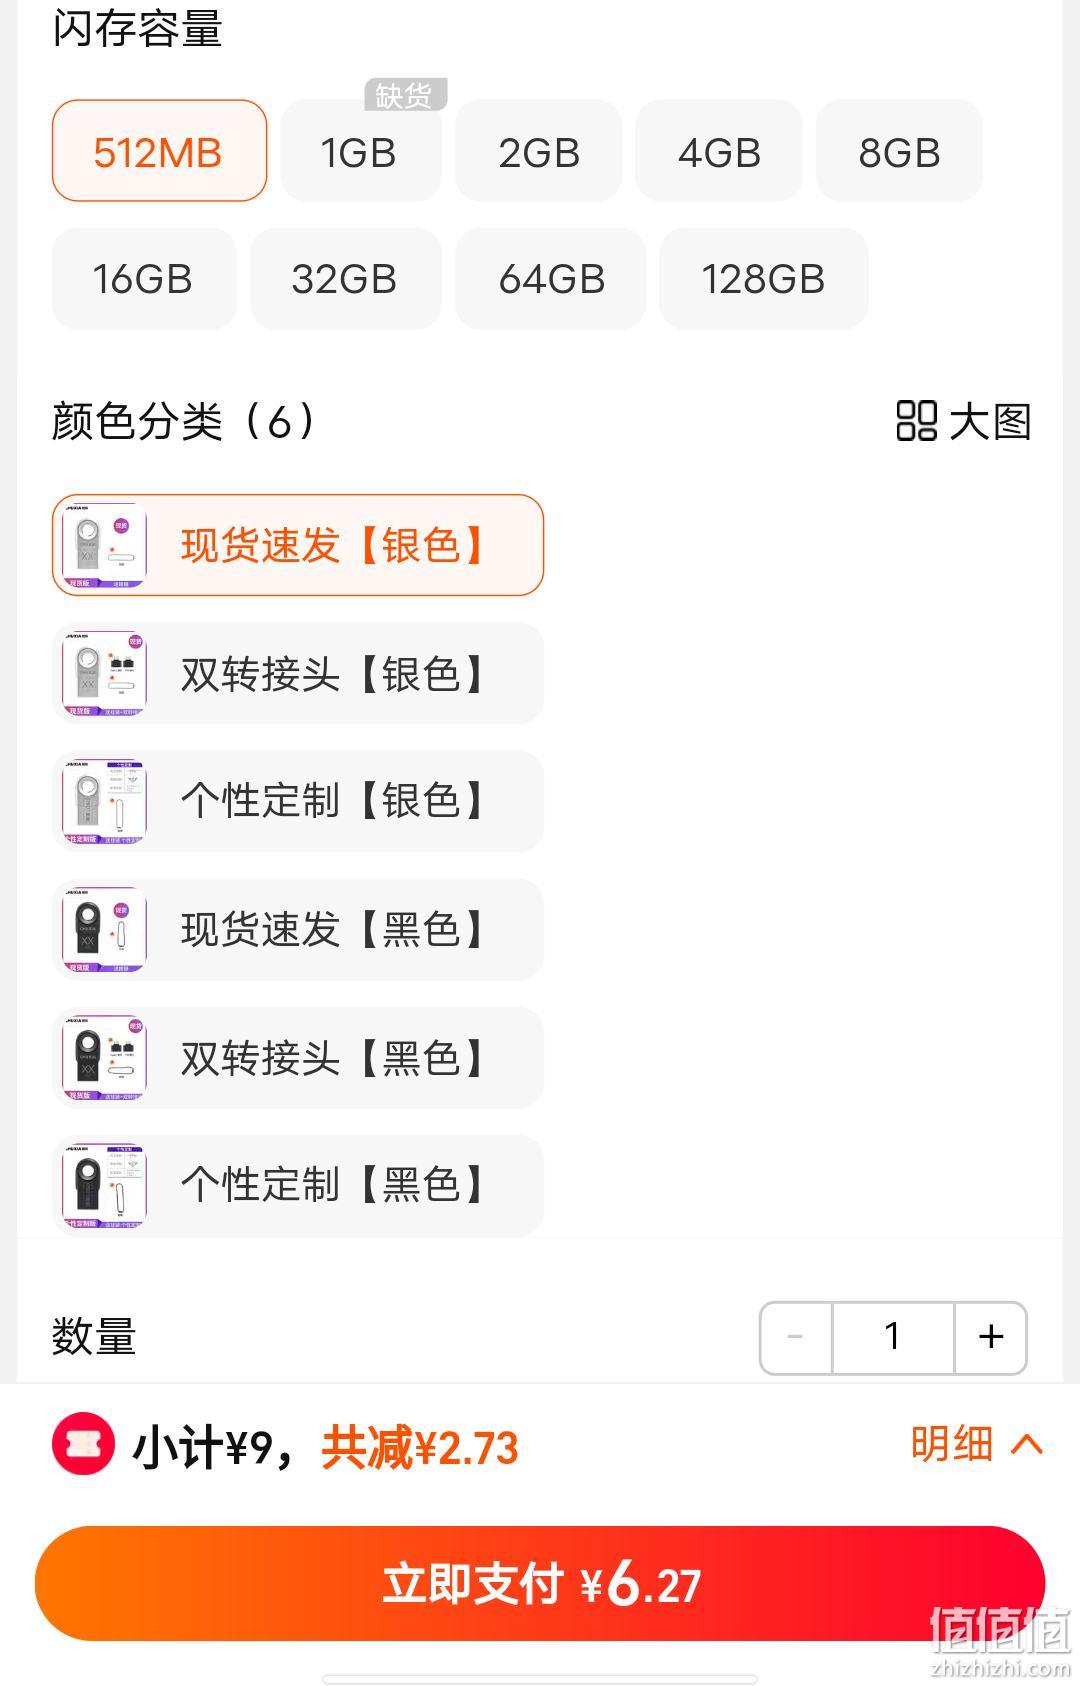Click the 个性定制 black product thumbnail

104,1185
